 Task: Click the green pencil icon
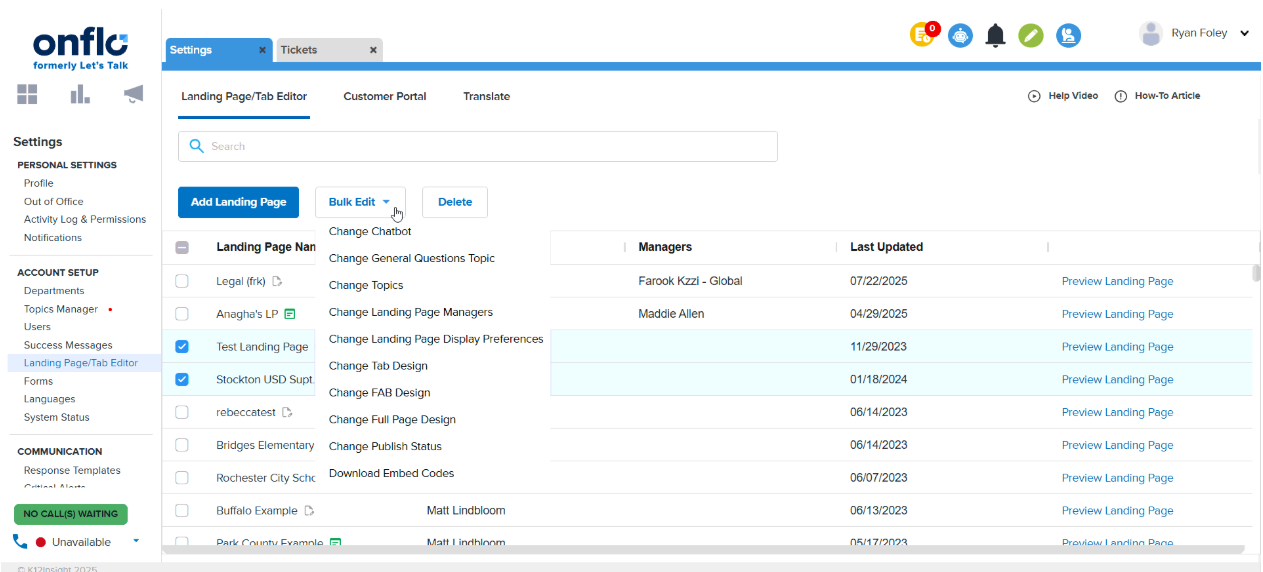[1031, 35]
